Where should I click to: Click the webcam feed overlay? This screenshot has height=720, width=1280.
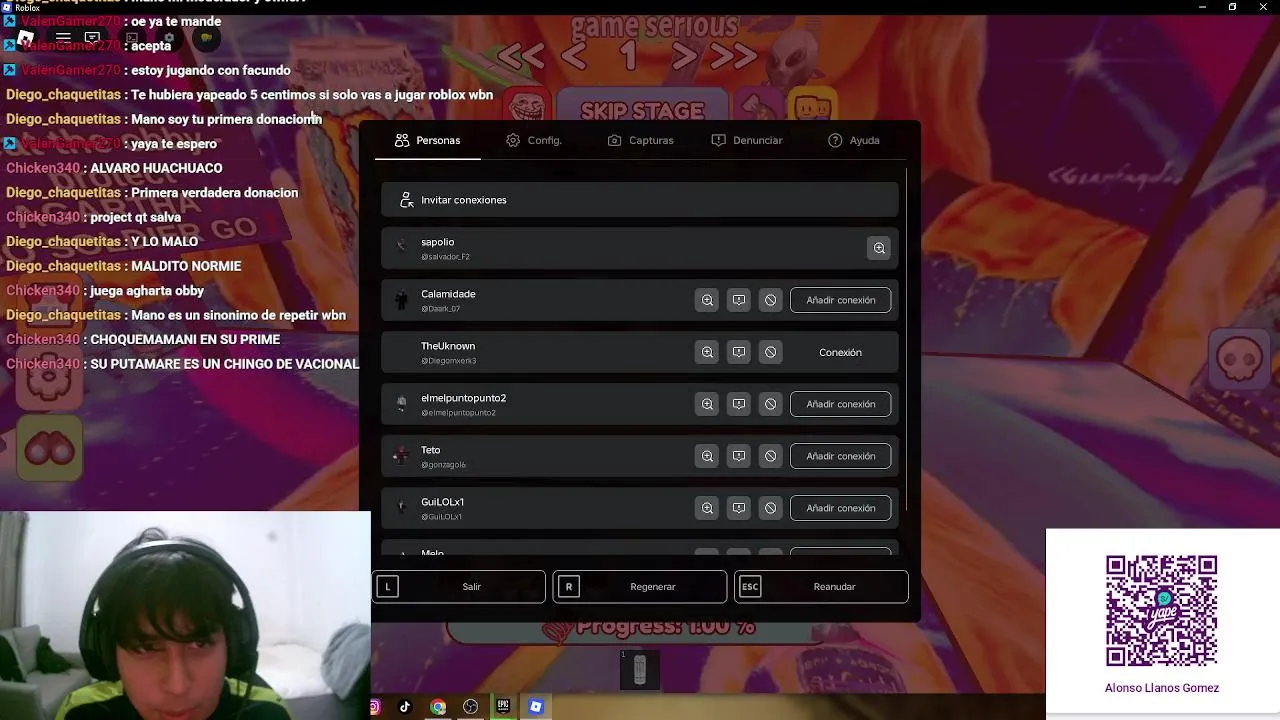pyautogui.click(x=185, y=615)
